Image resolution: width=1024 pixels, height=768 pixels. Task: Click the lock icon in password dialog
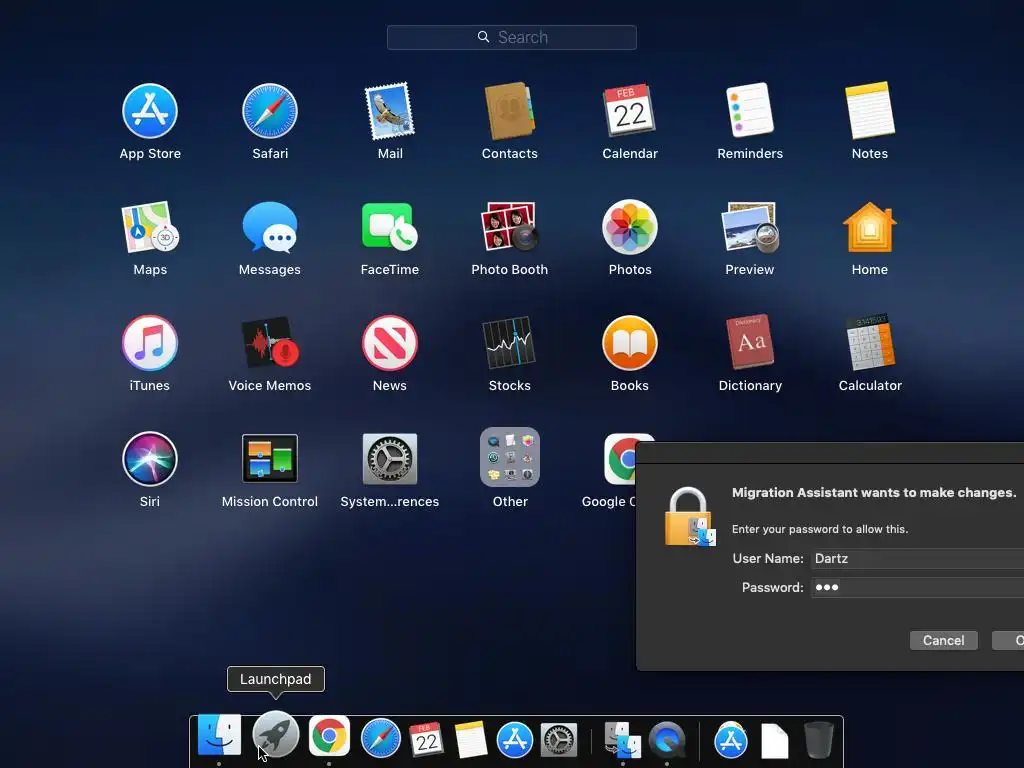tap(690, 517)
